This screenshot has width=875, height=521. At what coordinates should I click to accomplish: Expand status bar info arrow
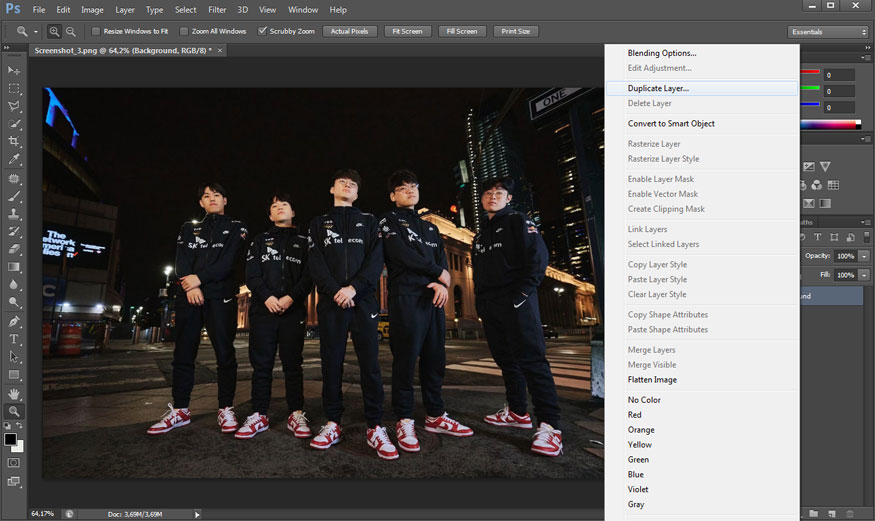tap(197, 514)
